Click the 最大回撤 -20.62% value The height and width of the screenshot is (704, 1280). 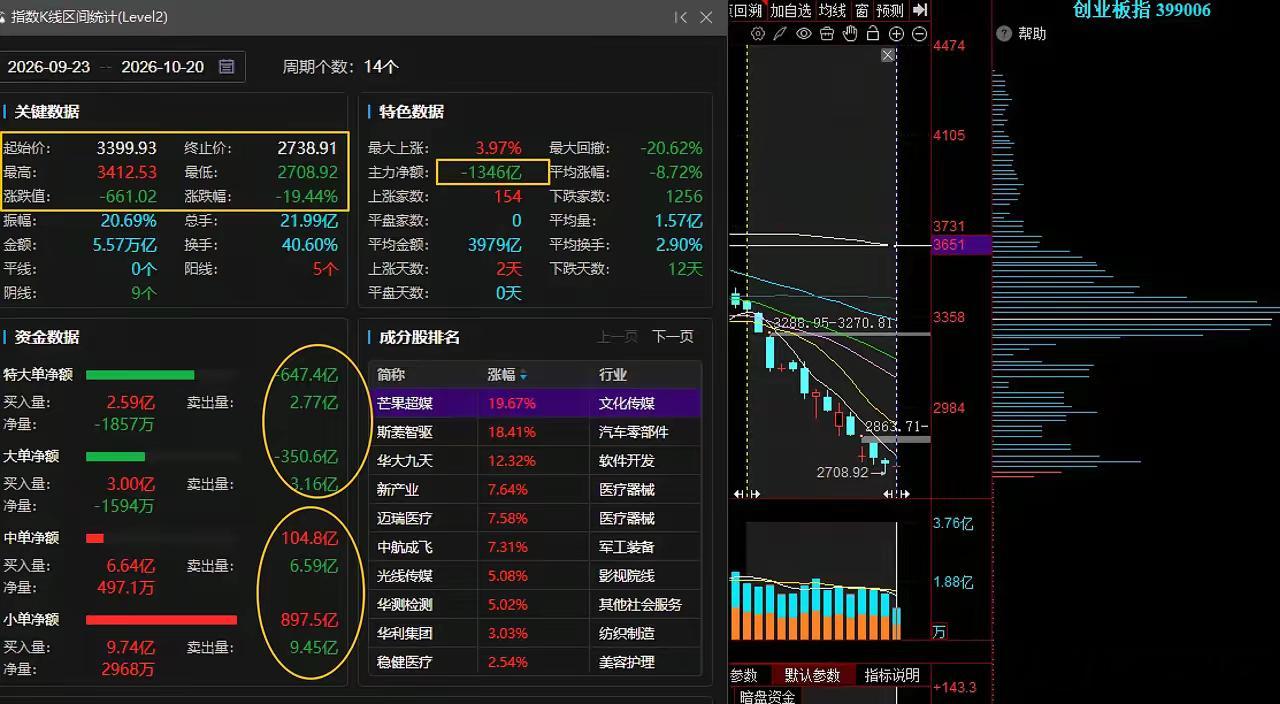click(671, 148)
